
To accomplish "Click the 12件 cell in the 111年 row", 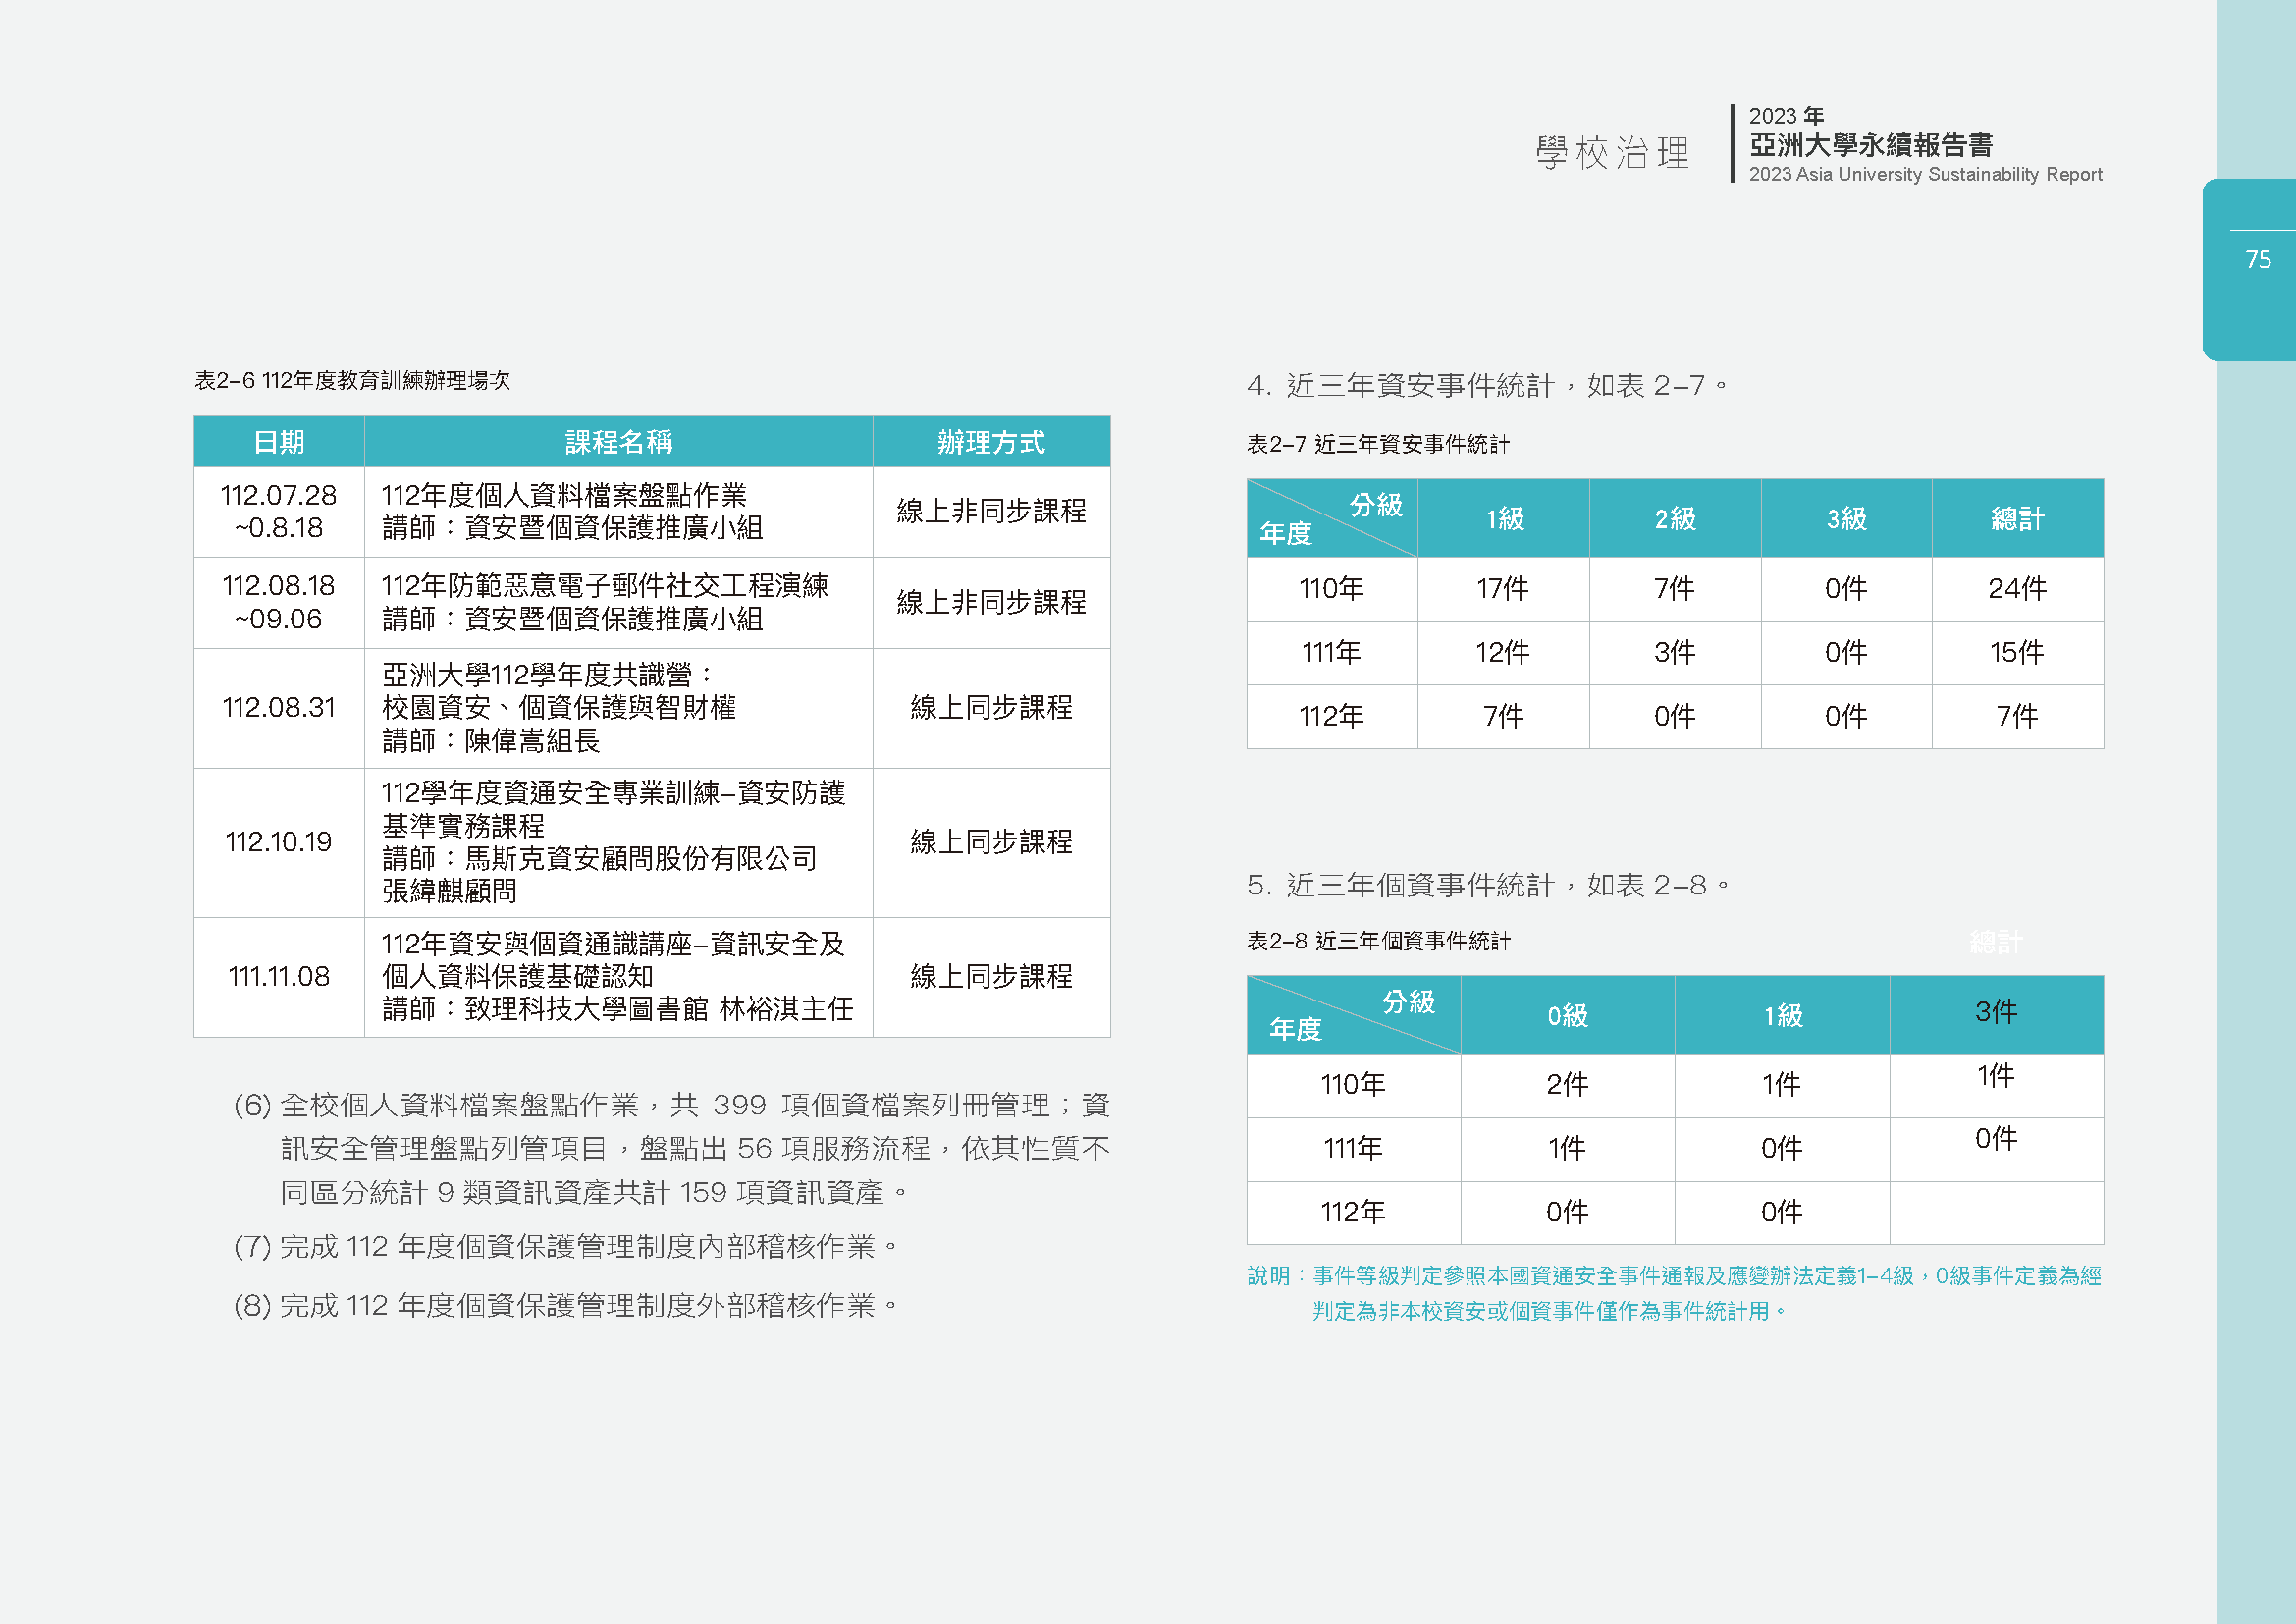I will [1502, 653].
